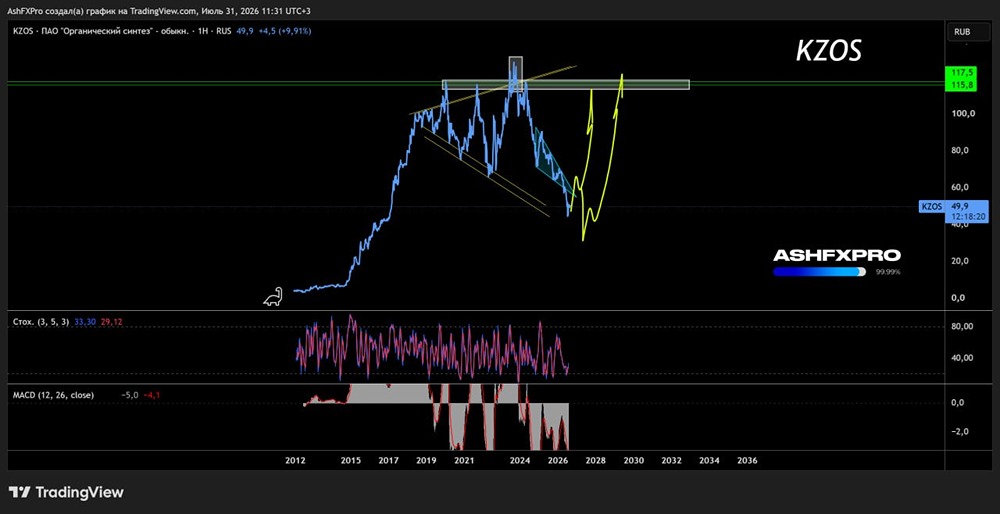
Task: Click the MACD (12, 26, close) indicator label
Action: 54,395
